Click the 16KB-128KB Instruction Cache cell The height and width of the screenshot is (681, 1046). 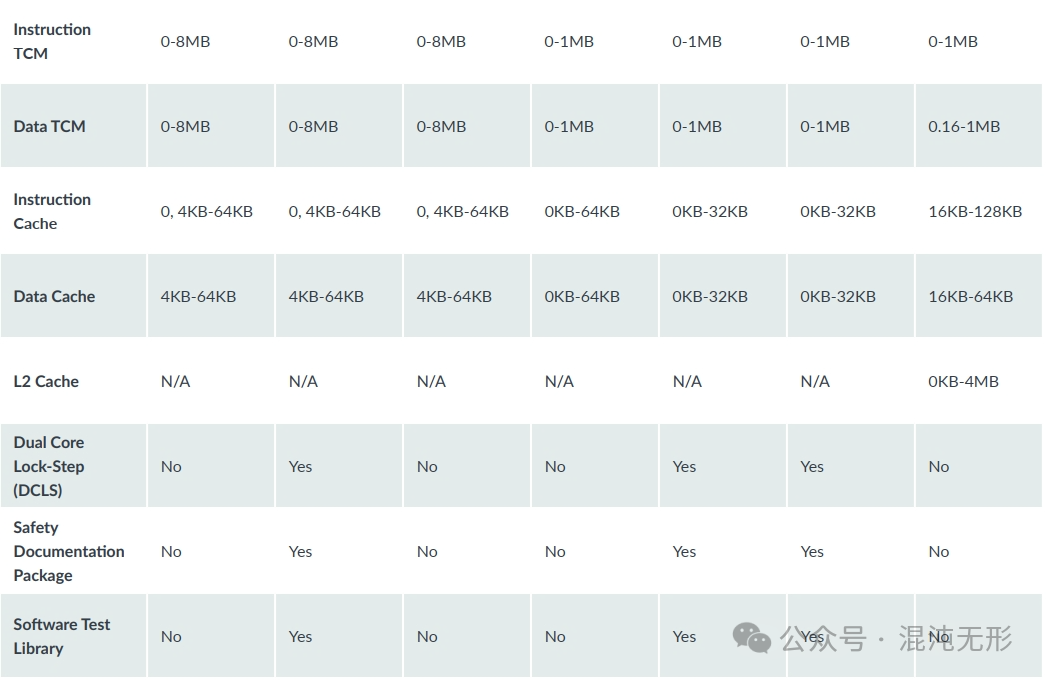(x=975, y=211)
